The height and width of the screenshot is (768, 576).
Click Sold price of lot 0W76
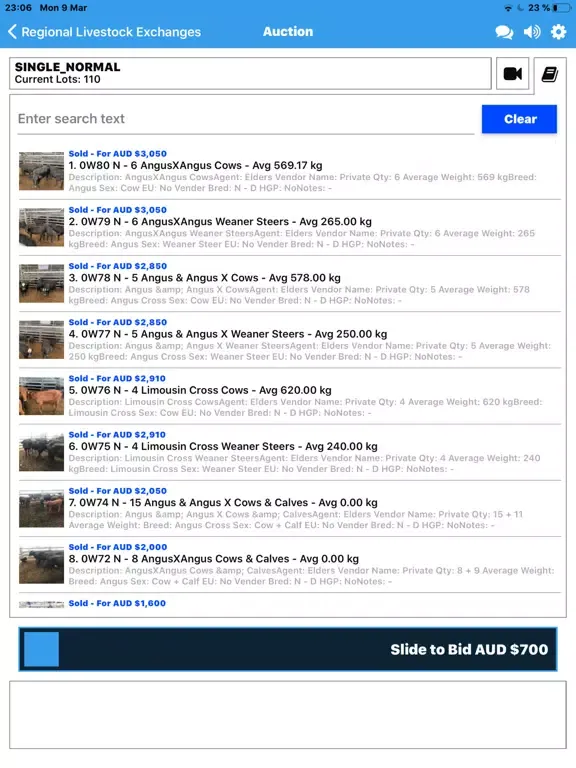point(117,379)
